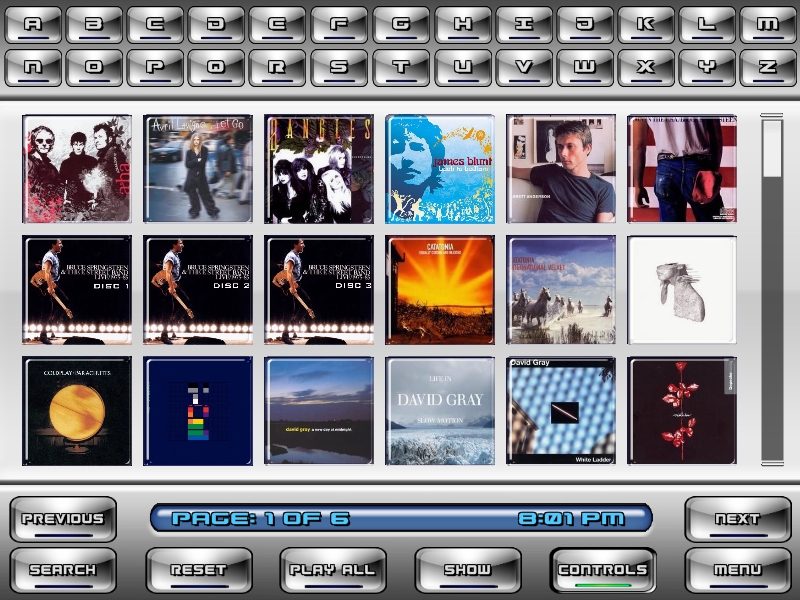Image resolution: width=800 pixels, height=600 pixels.
Task: Select the letter S key
Action: (x=339, y=67)
